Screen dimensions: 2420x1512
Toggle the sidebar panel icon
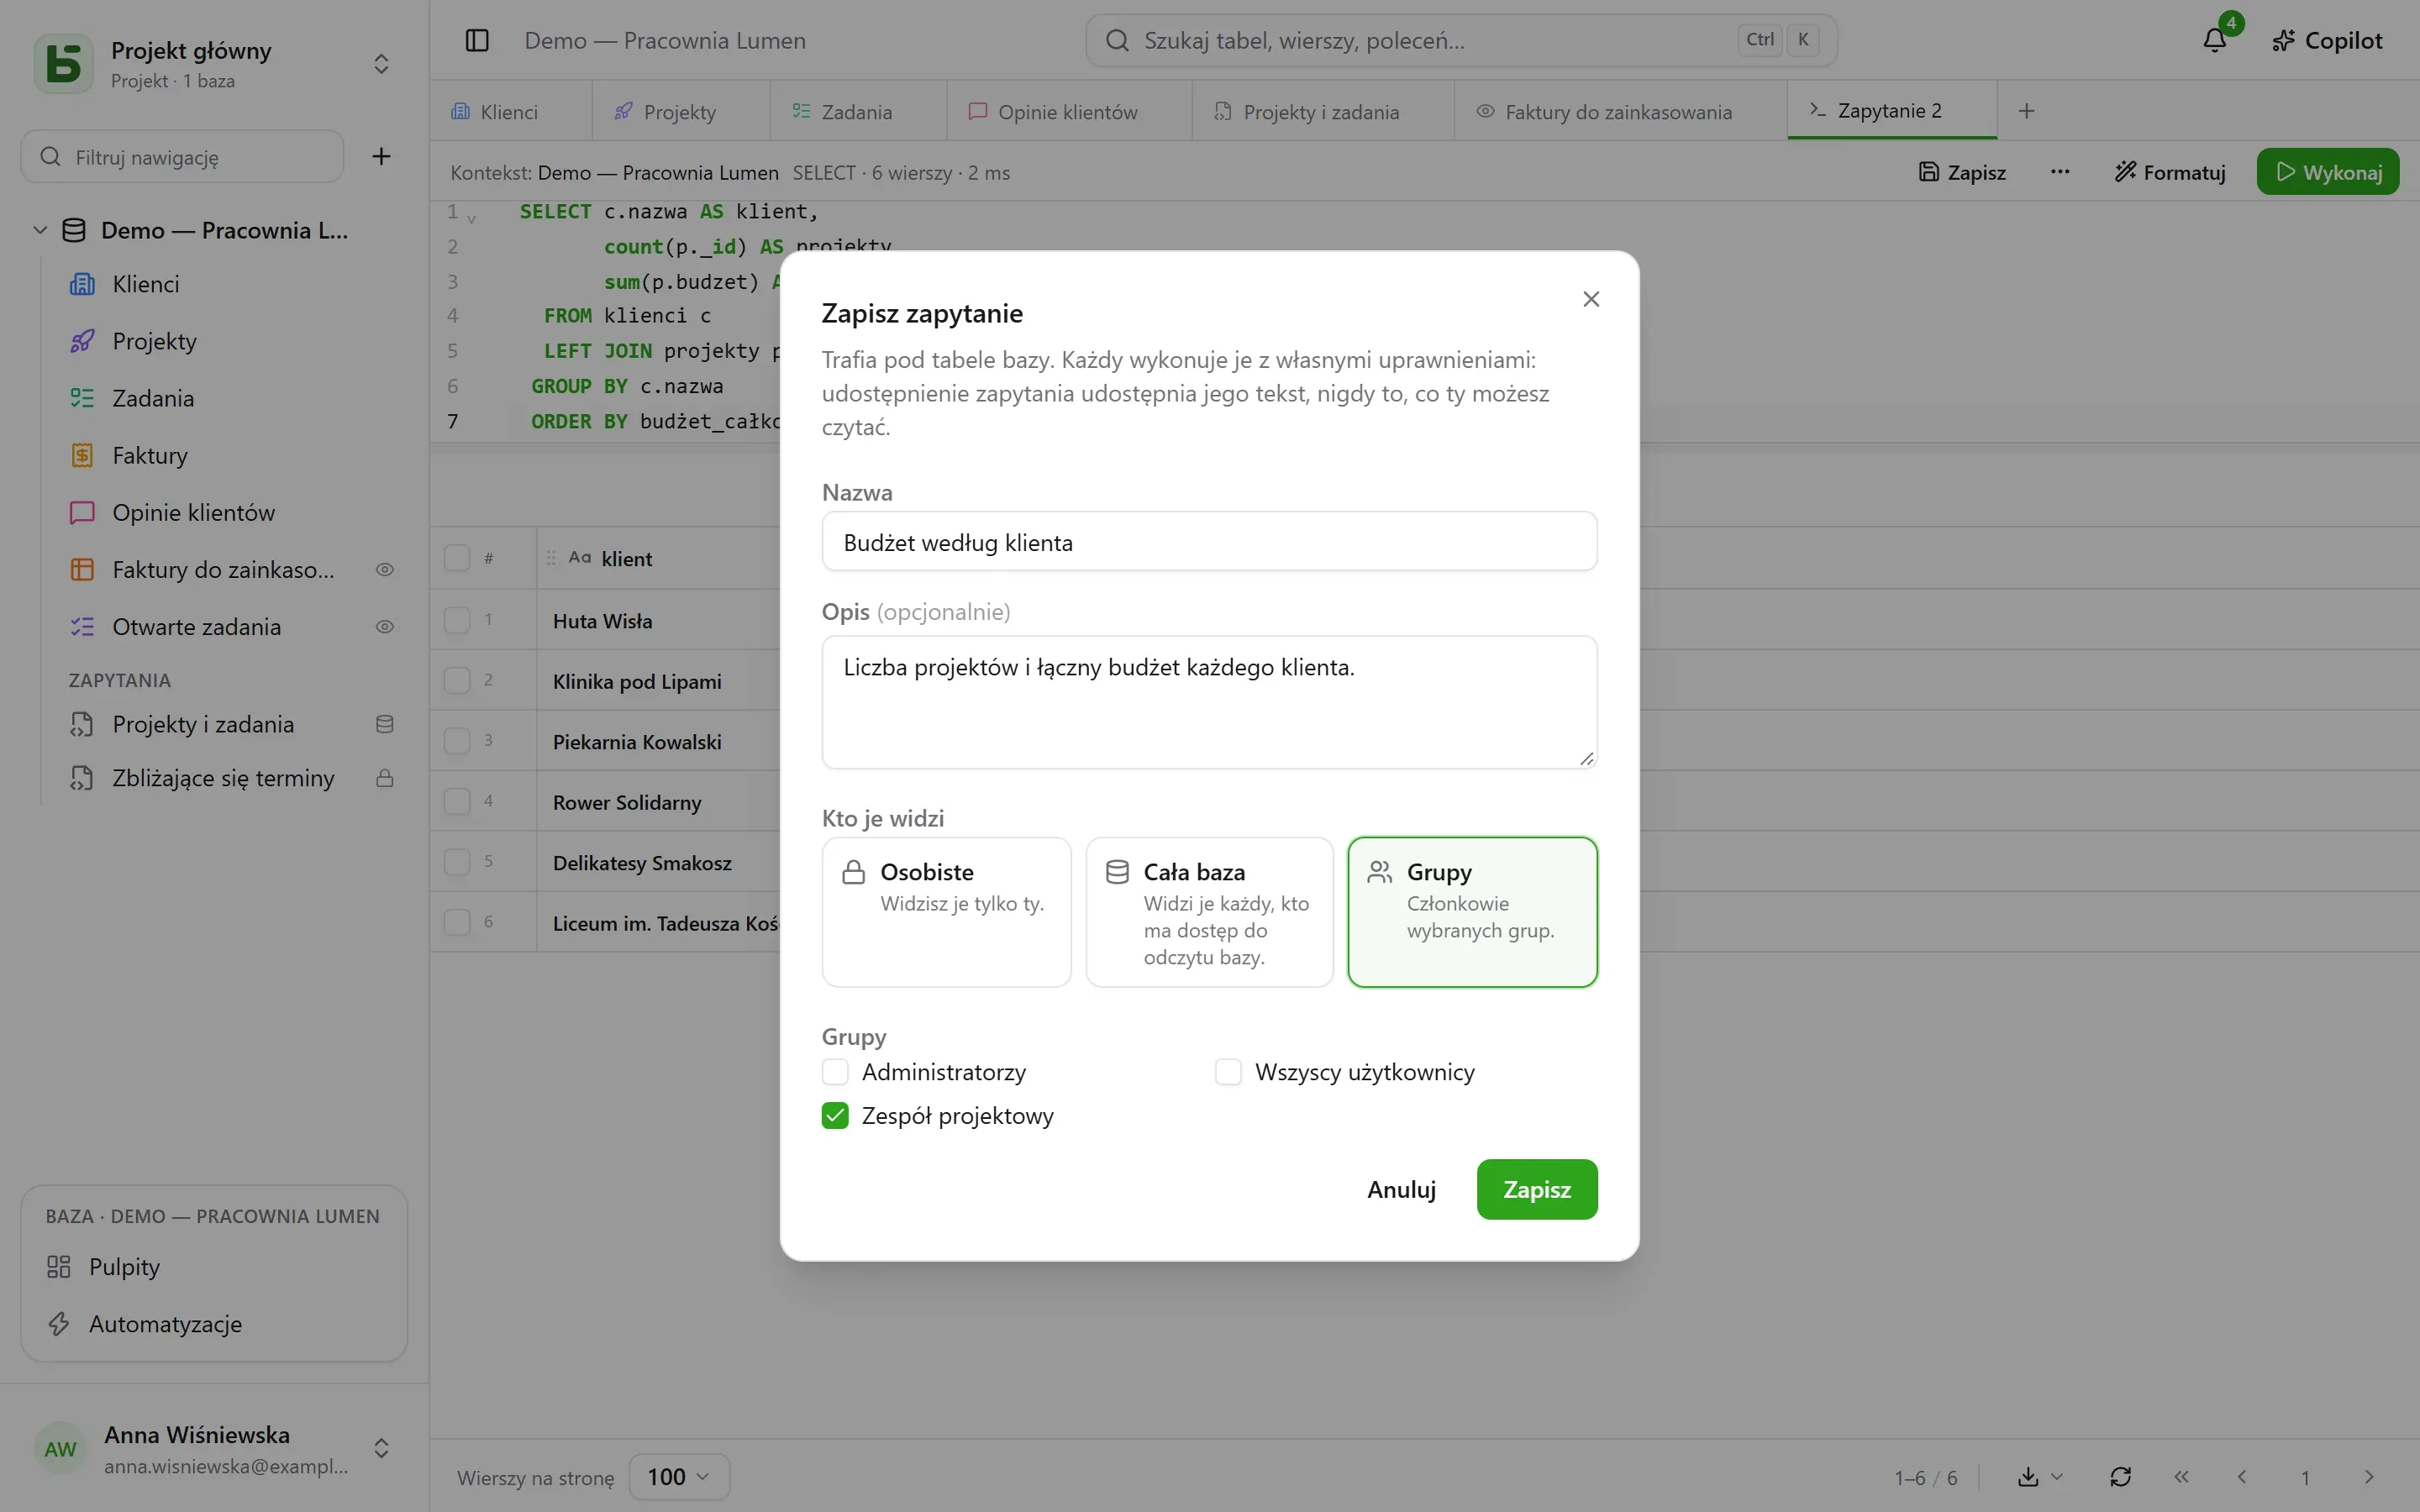[x=477, y=40]
